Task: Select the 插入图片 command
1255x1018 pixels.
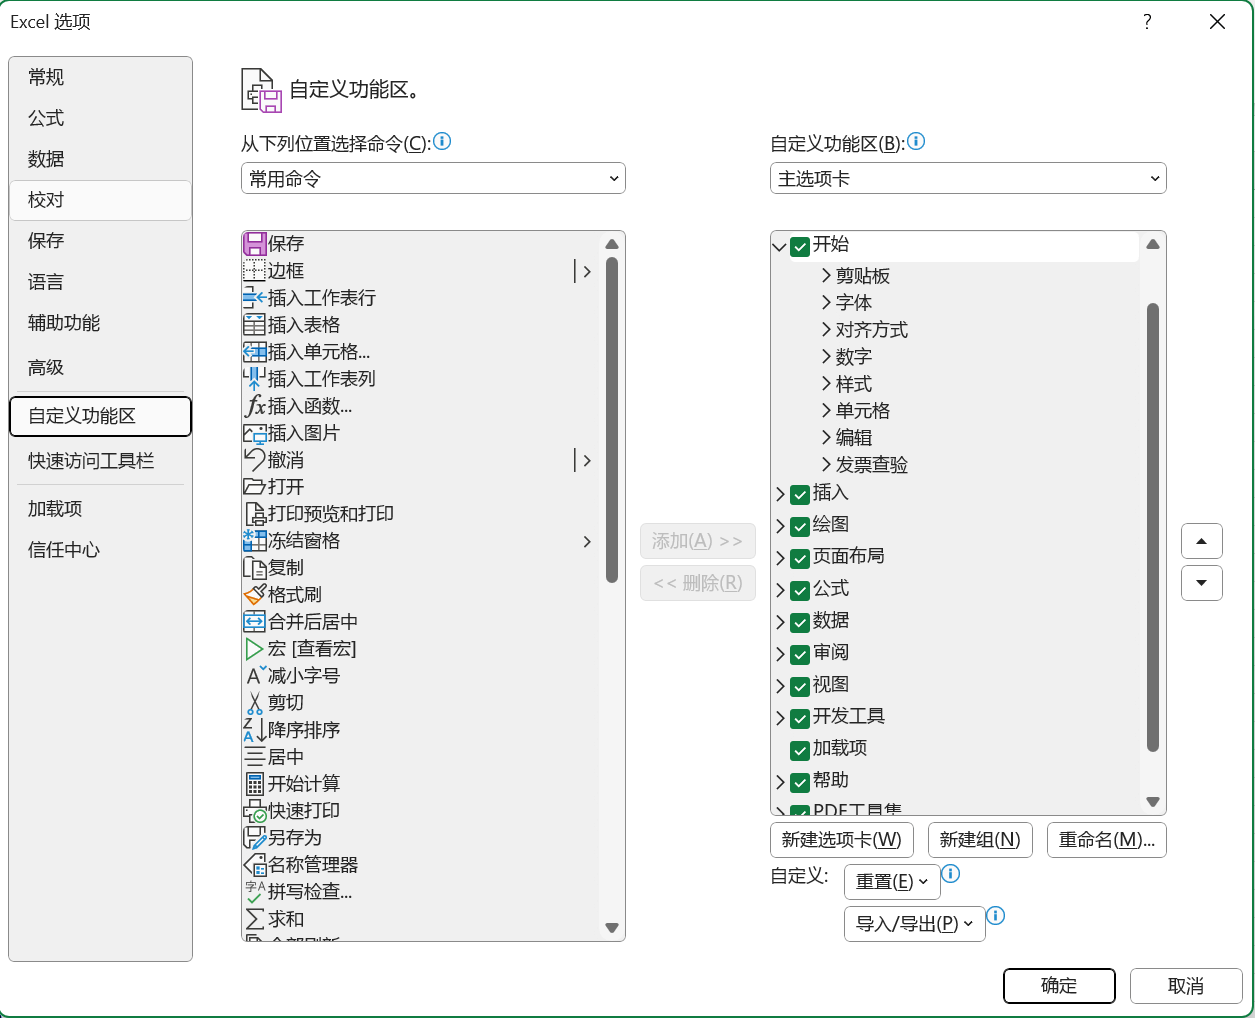Action: point(300,432)
